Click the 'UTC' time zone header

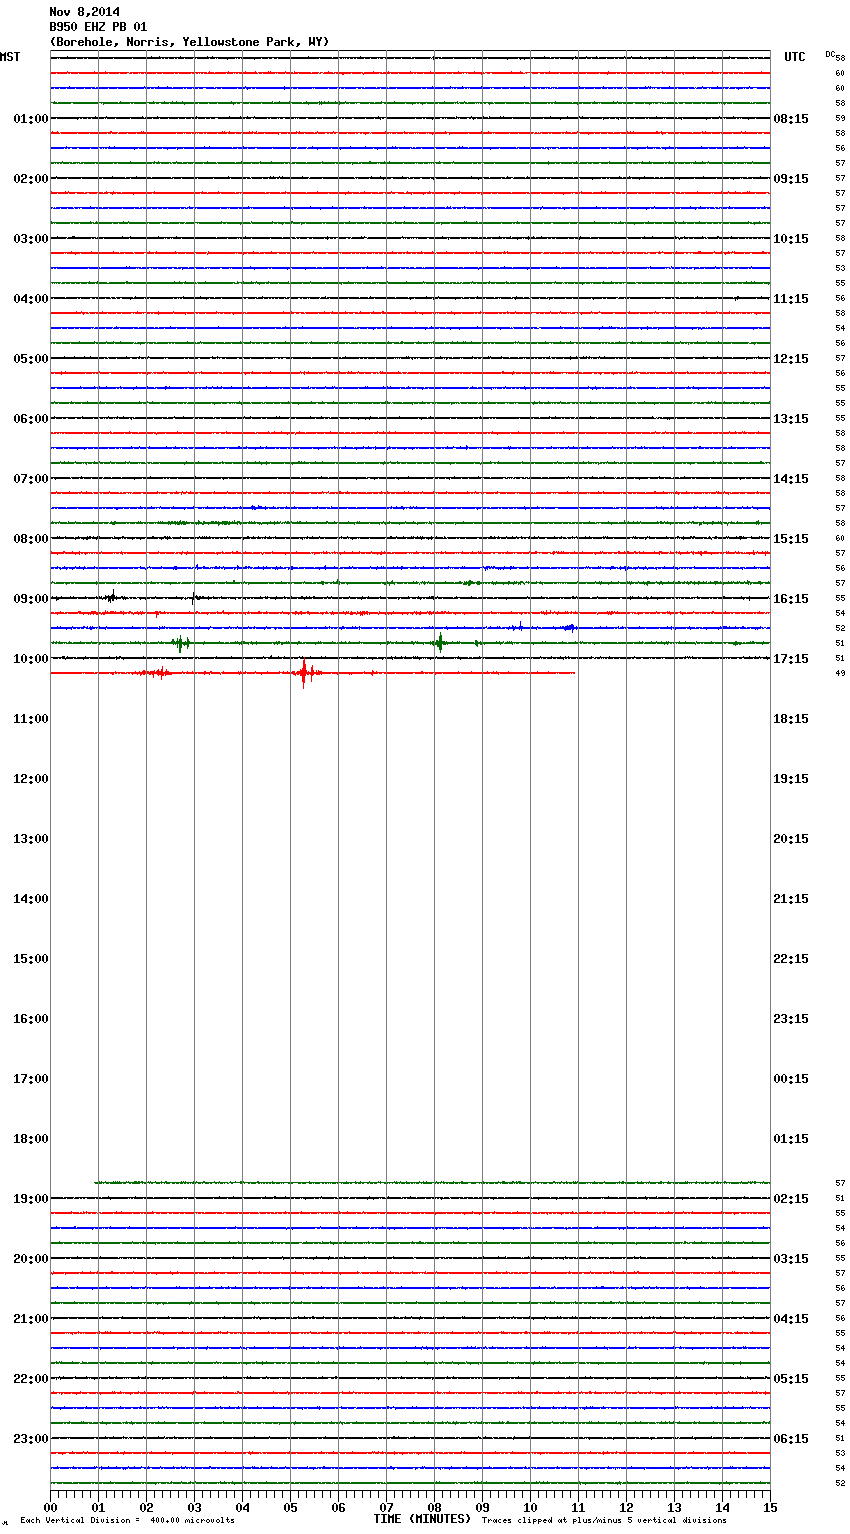[795, 57]
